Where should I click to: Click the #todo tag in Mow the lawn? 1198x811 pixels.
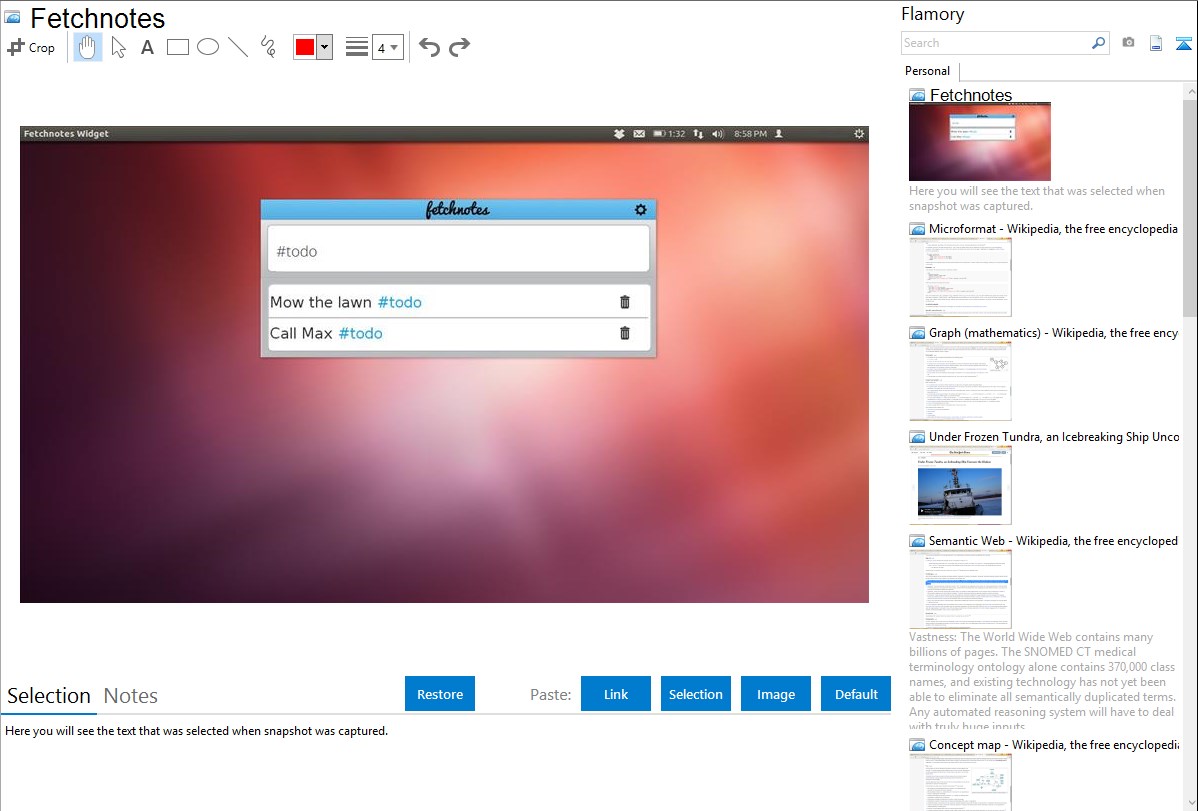pos(400,303)
